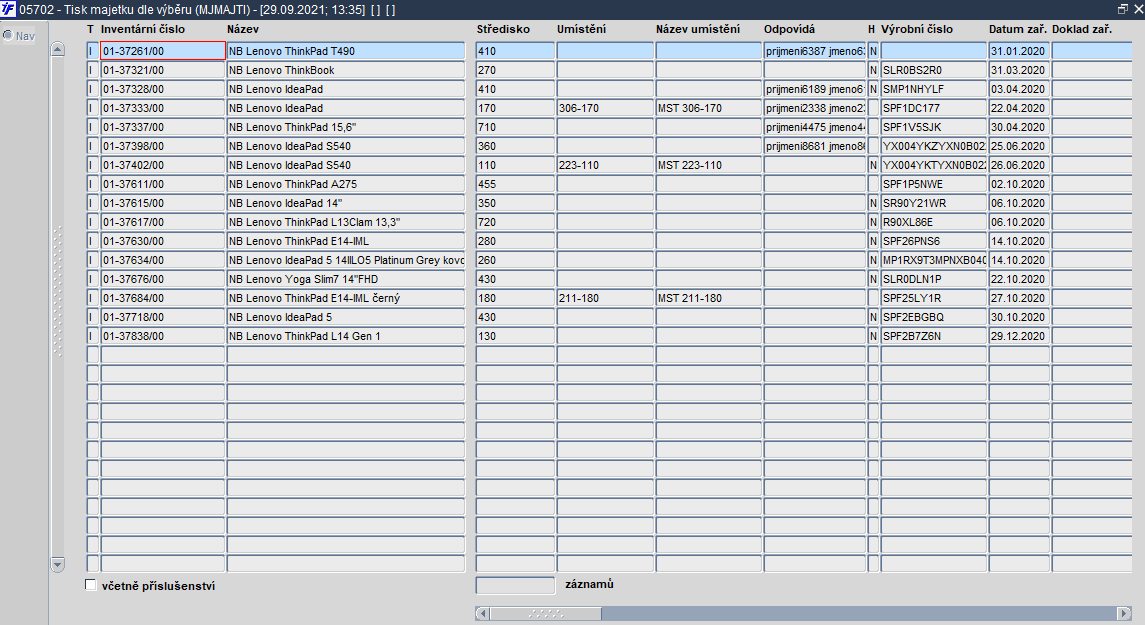Click inventory number 01-37328/00

[x=163, y=89]
